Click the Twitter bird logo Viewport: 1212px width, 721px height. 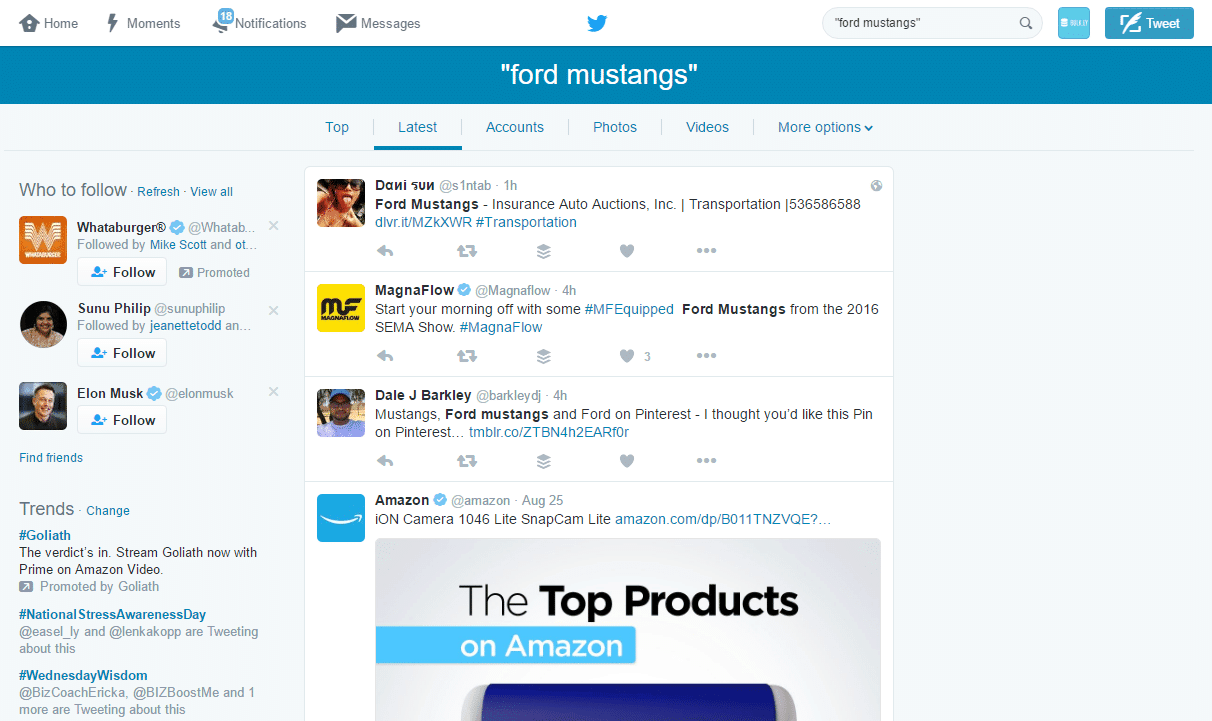(597, 23)
